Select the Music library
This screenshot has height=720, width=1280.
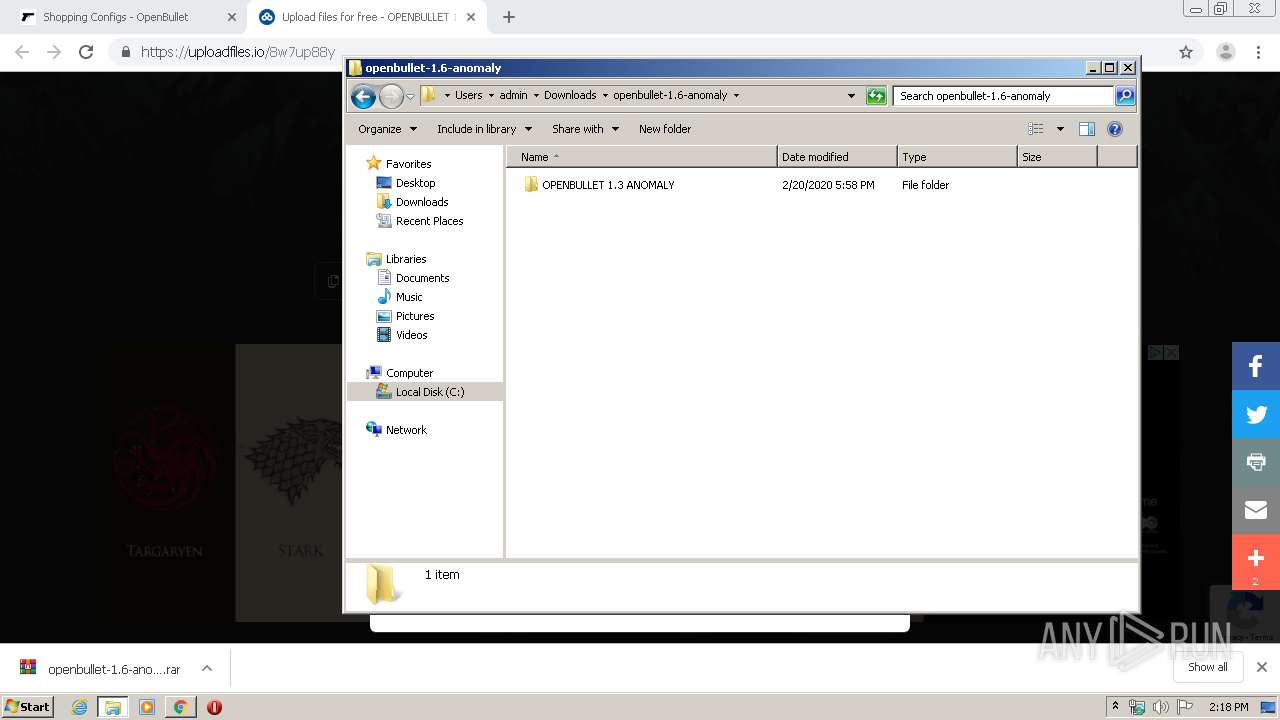click(x=409, y=297)
